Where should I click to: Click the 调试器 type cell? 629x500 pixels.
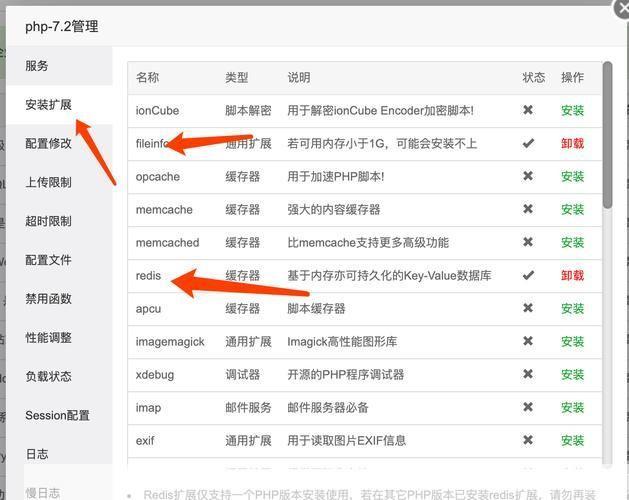tap(243, 374)
